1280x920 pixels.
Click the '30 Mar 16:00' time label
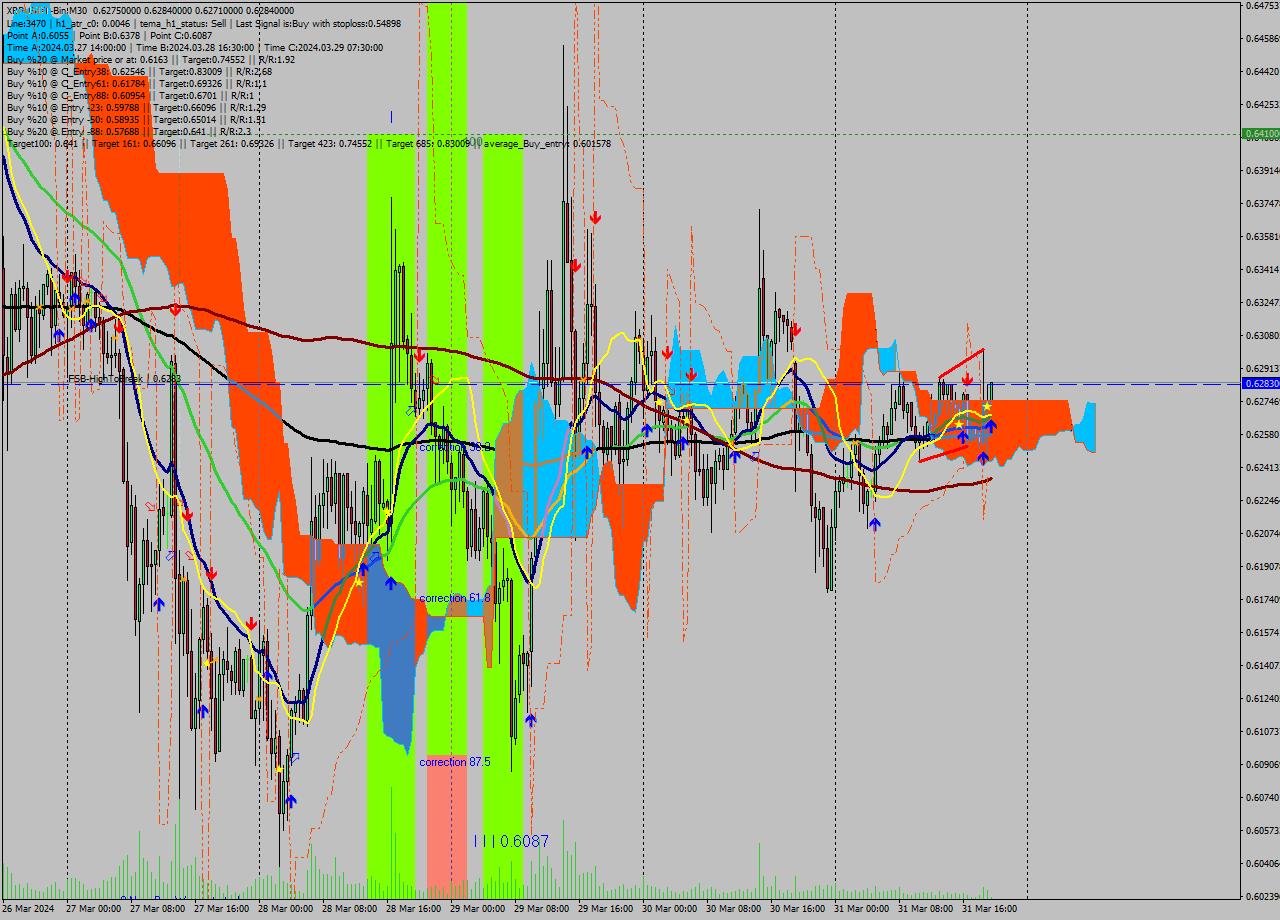coord(797,909)
